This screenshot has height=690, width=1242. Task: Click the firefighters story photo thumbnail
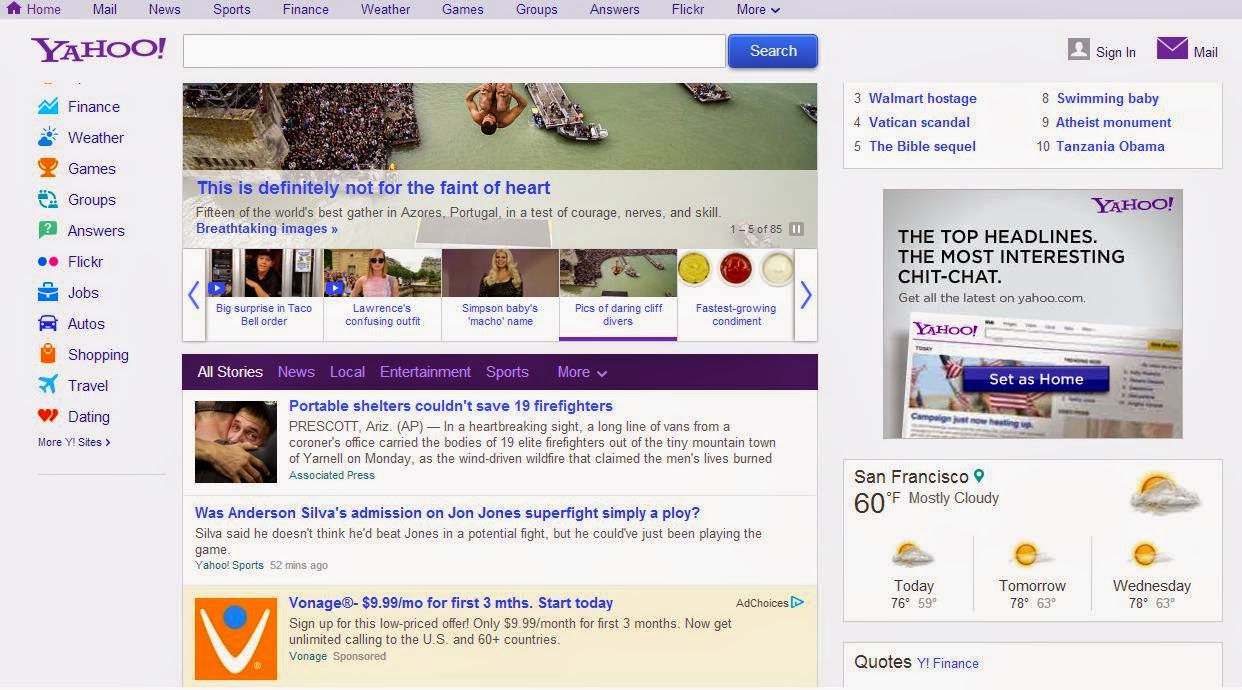(236, 442)
